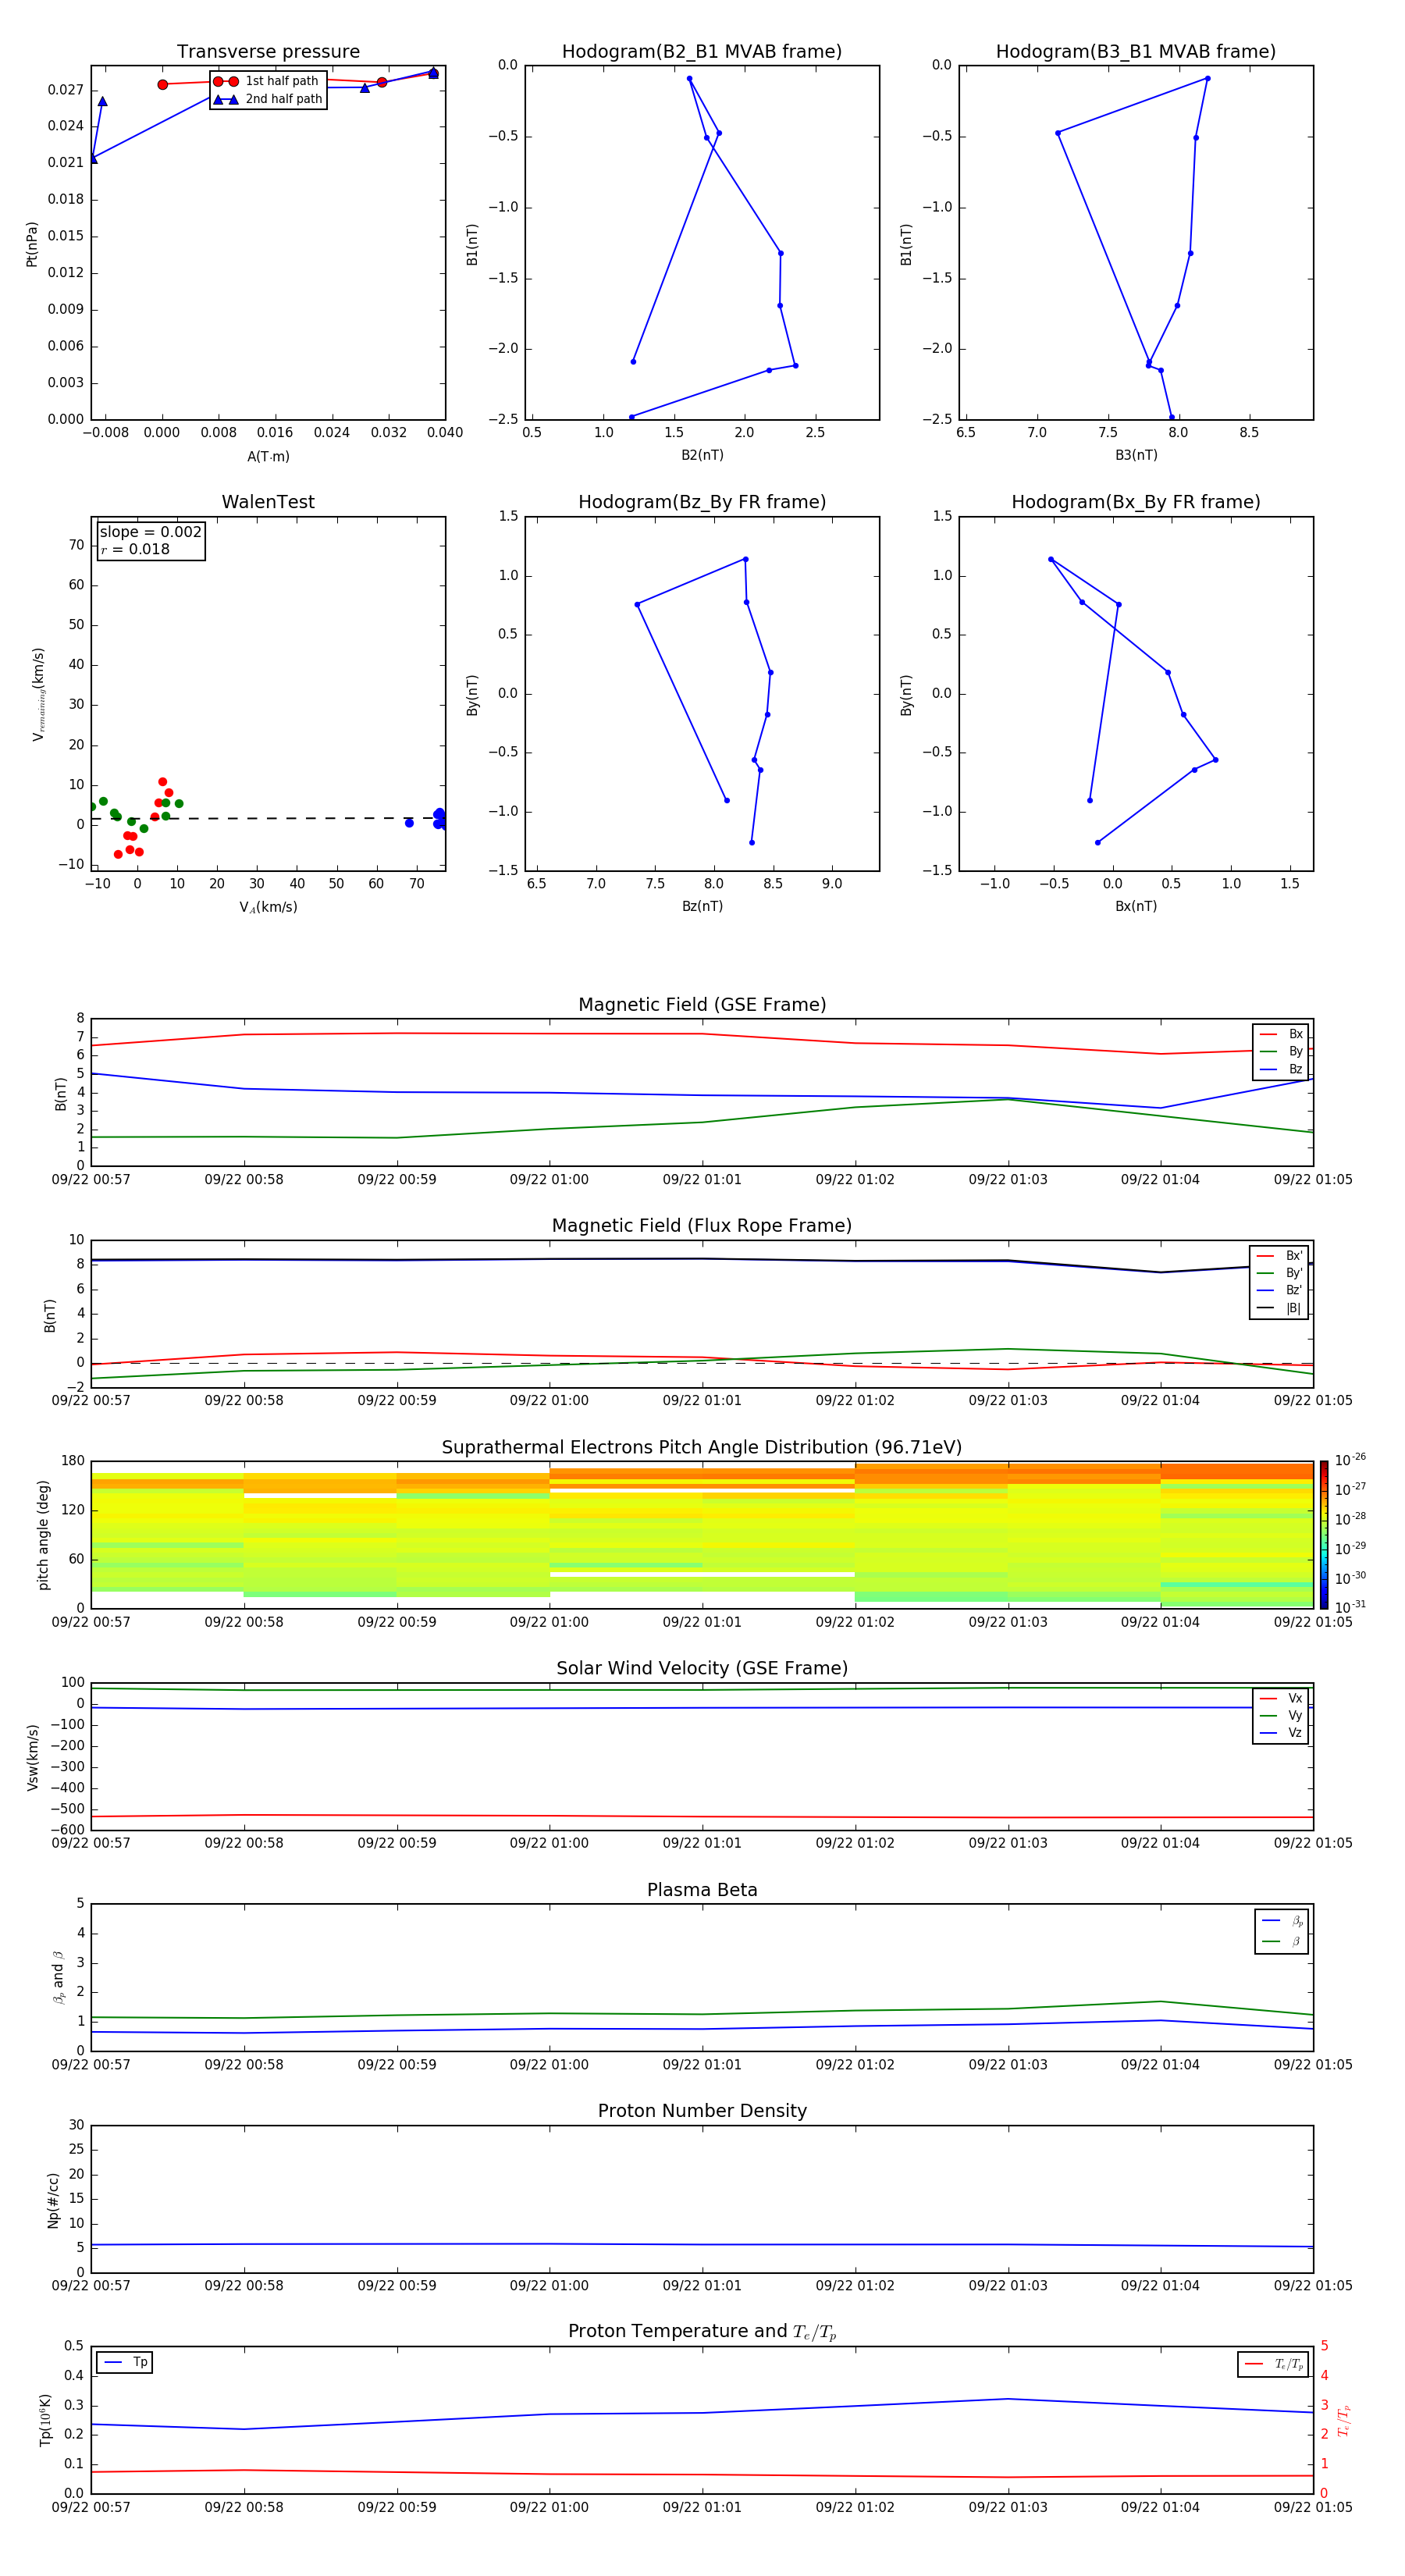This screenshot has height=2576, width=1405.
Task: Select the "Hodogram(Bz_By FR frame)" title
Action: 702,502
